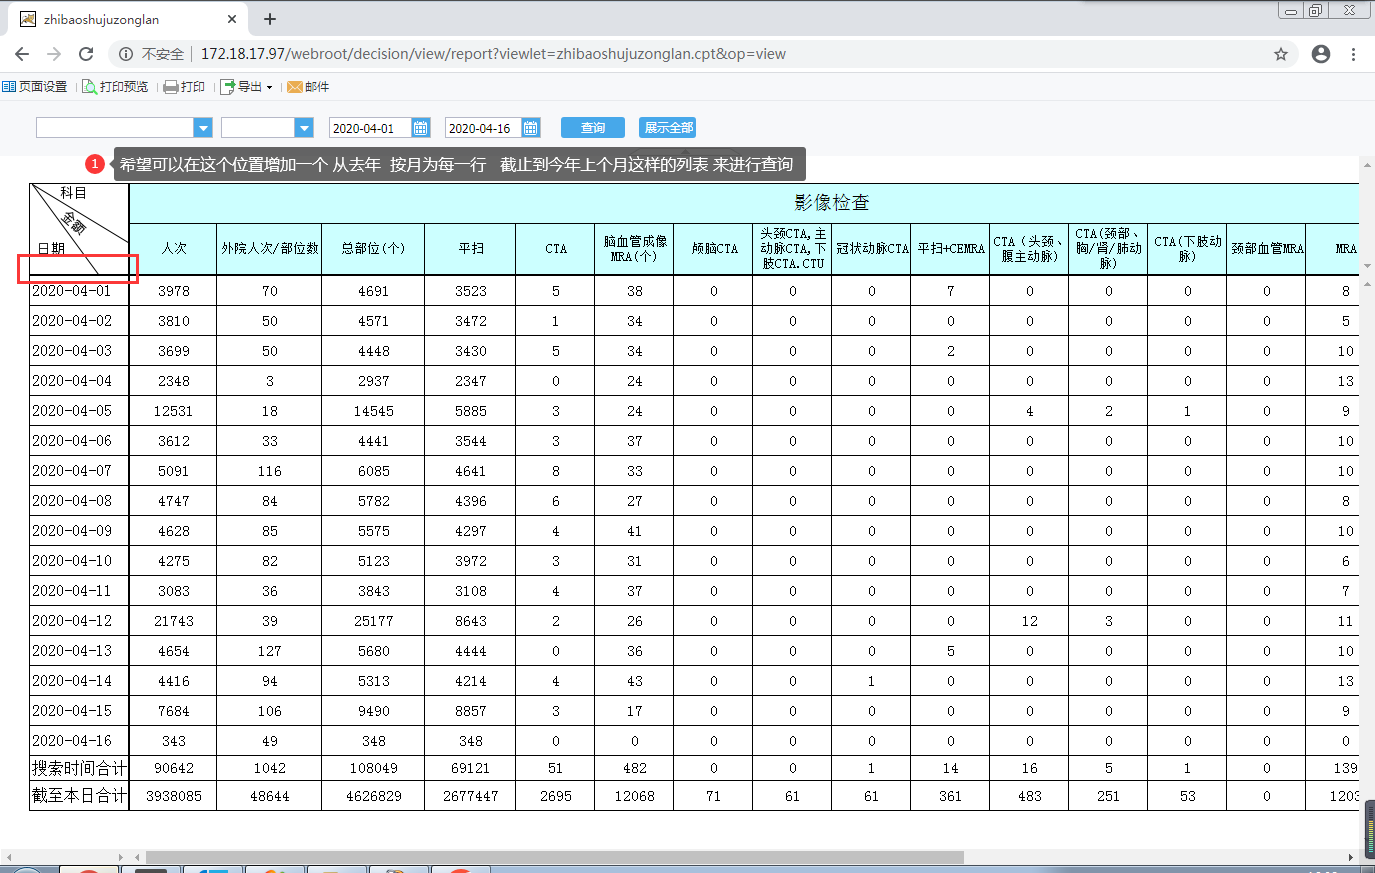The width and height of the screenshot is (1375, 873).
Task: Click the value 25177 in 总部位 column
Action: pos(373,621)
